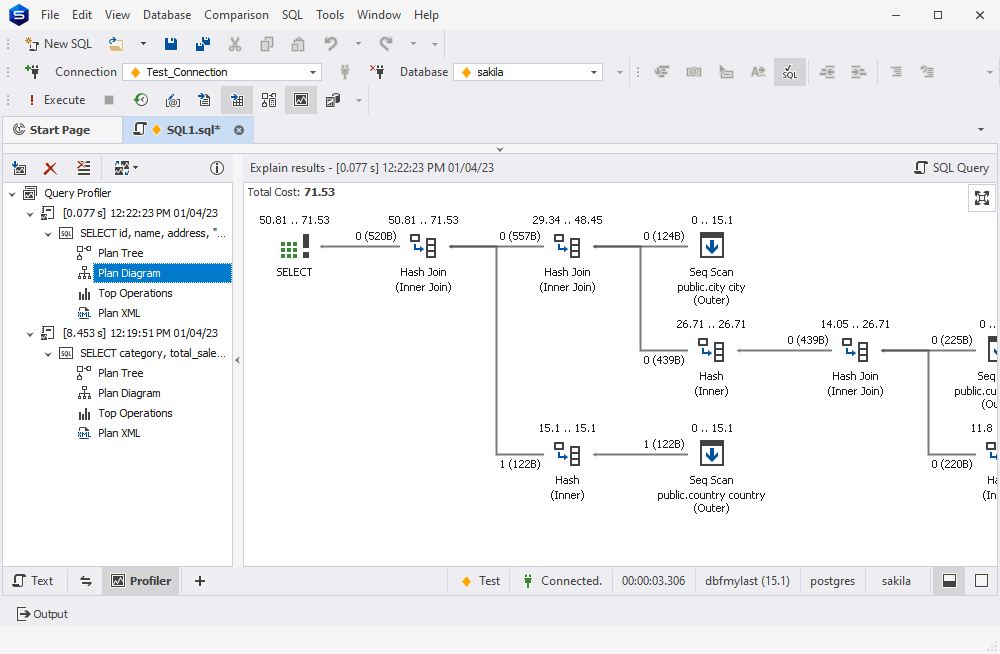The image size is (1000, 654).
Task: Click the Save All icon
Action: click(x=202, y=43)
